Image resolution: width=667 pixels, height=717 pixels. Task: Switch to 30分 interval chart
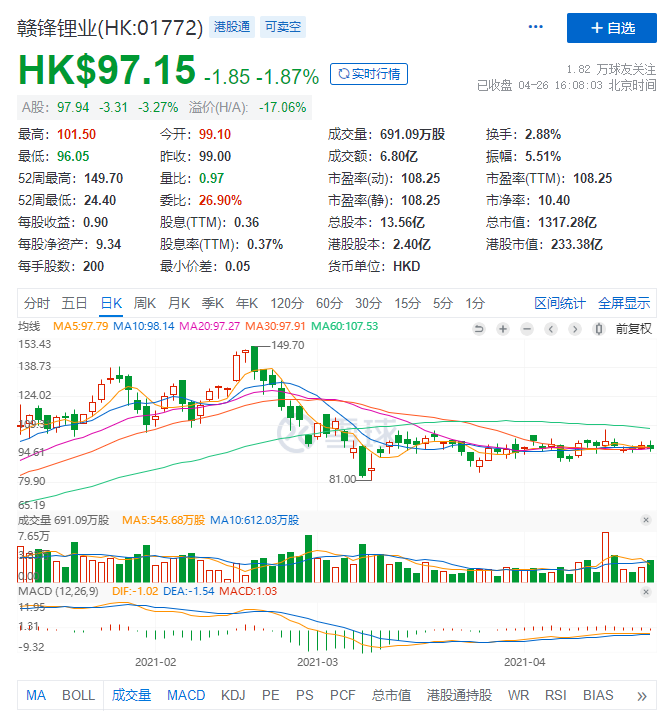(368, 303)
